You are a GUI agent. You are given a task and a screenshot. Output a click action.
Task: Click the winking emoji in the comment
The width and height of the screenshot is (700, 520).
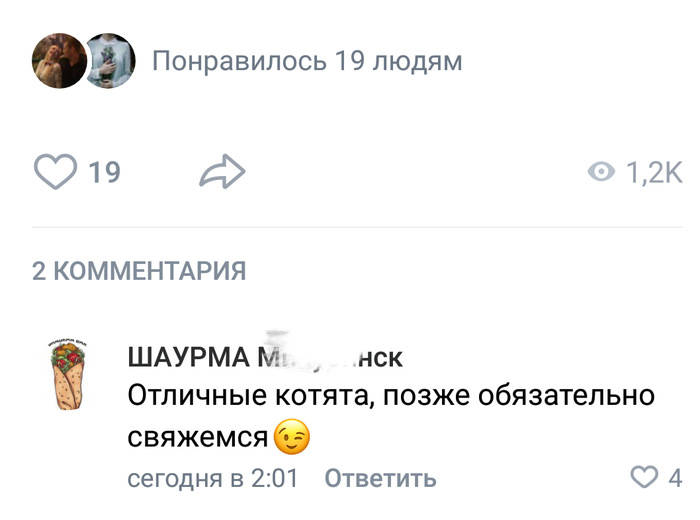(293, 437)
